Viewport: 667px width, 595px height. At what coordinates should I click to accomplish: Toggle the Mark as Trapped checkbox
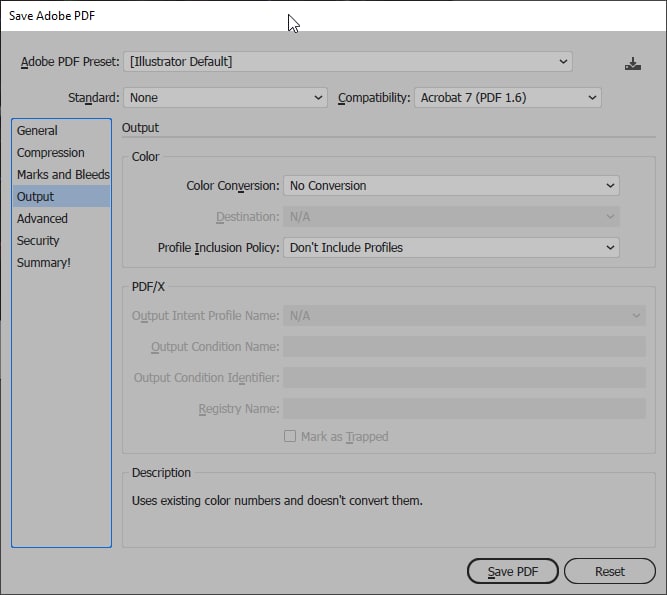click(x=290, y=436)
